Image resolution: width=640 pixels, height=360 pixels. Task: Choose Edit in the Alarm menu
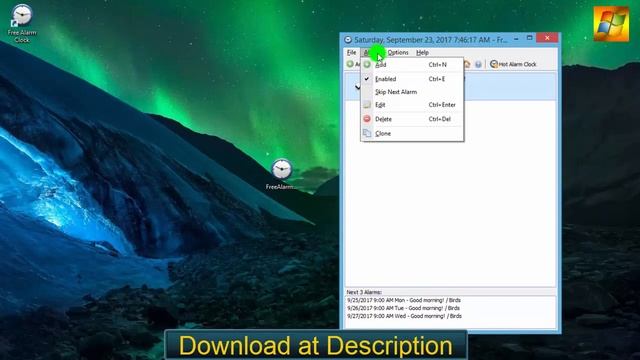412,105
